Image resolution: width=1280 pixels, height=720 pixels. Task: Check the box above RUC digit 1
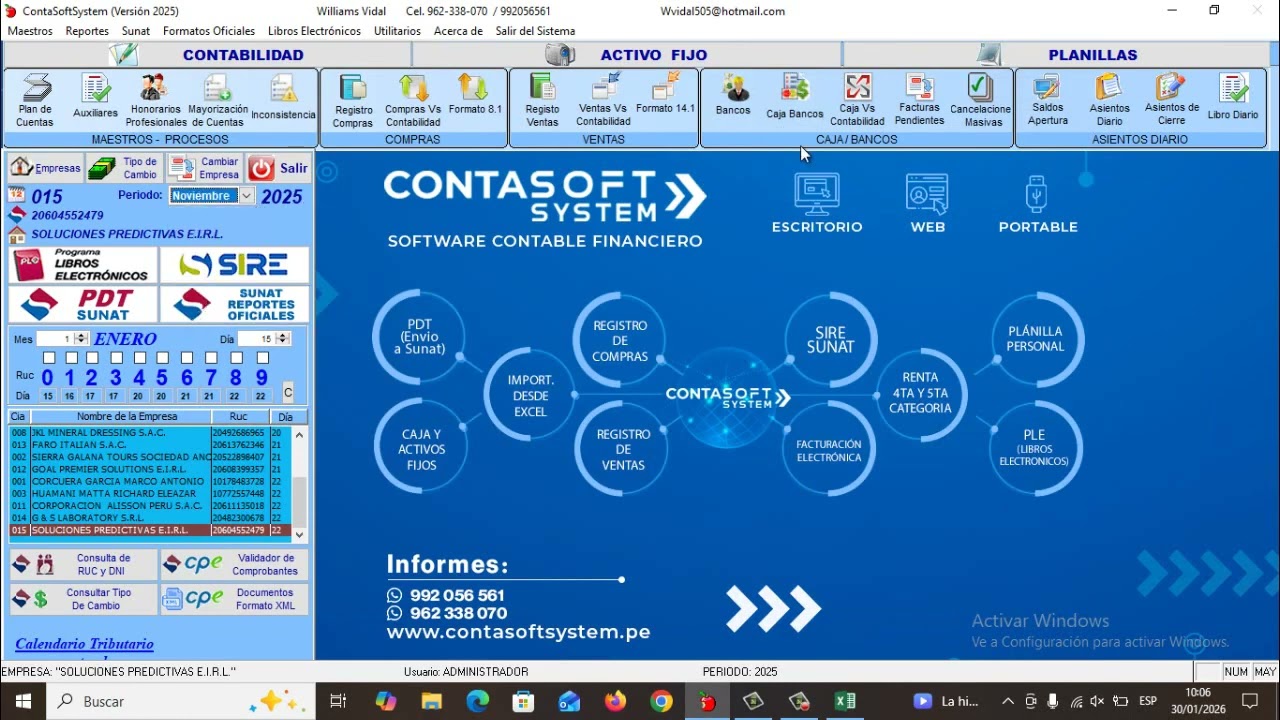[71, 358]
